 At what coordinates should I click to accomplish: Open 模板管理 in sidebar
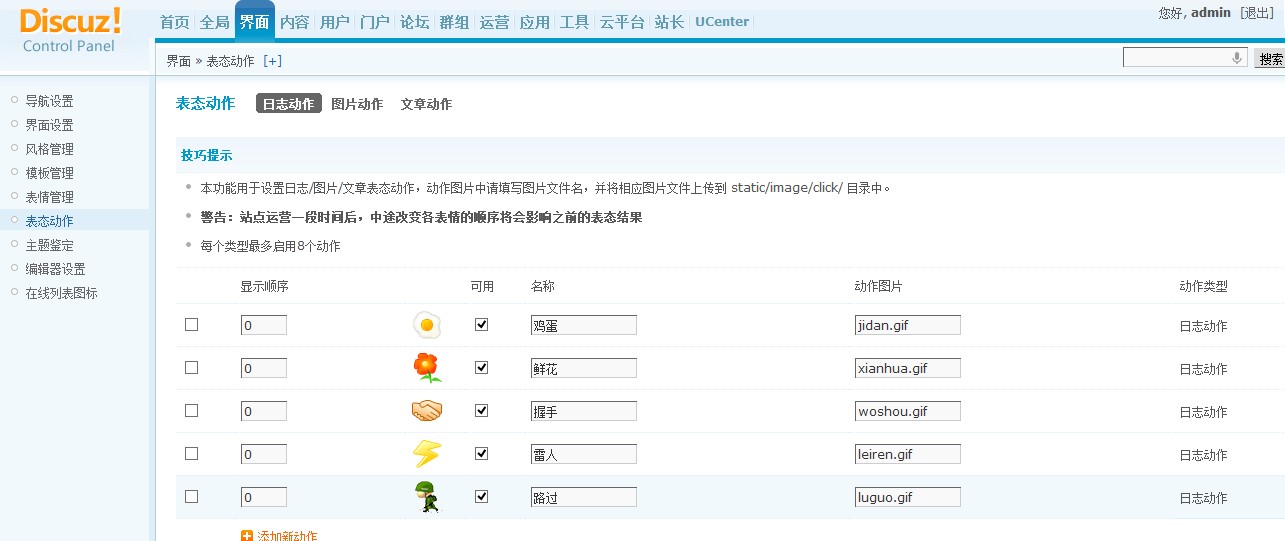(49, 173)
